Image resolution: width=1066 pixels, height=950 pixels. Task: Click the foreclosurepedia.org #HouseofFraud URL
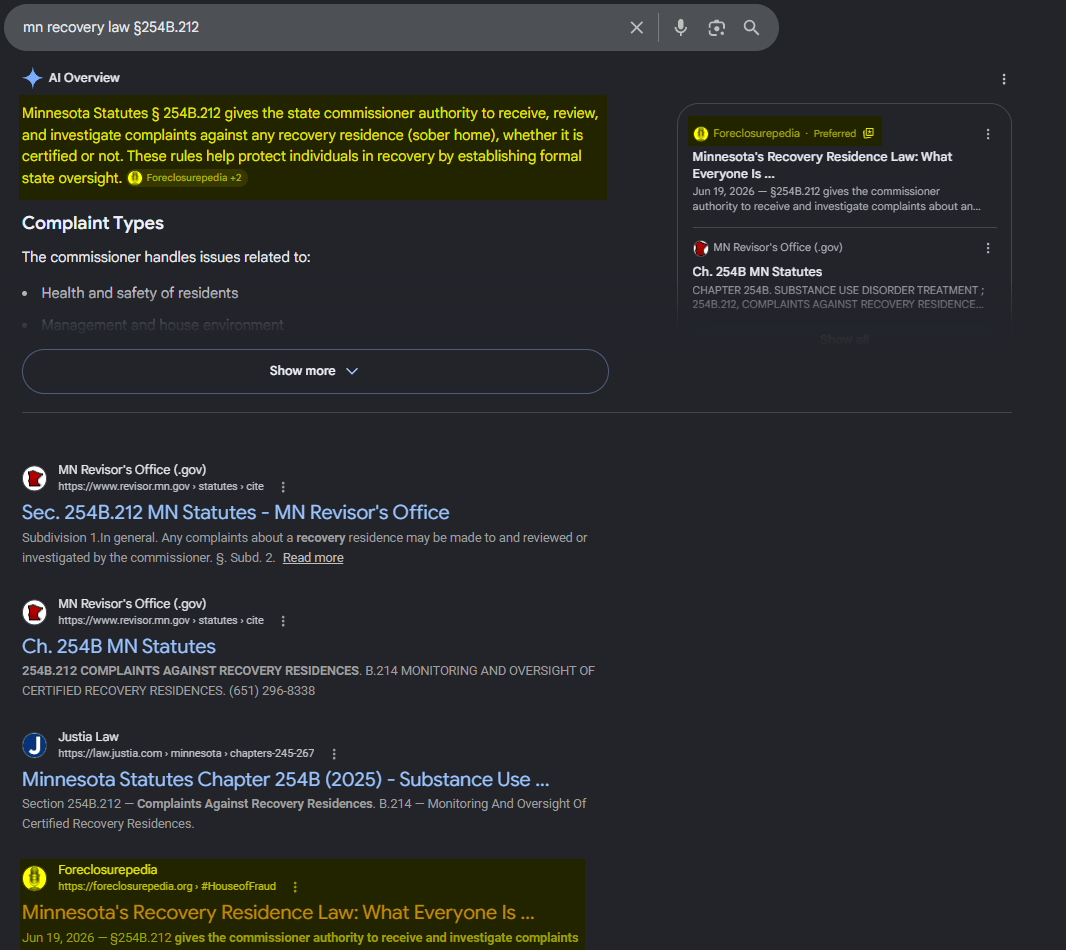(167, 887)
